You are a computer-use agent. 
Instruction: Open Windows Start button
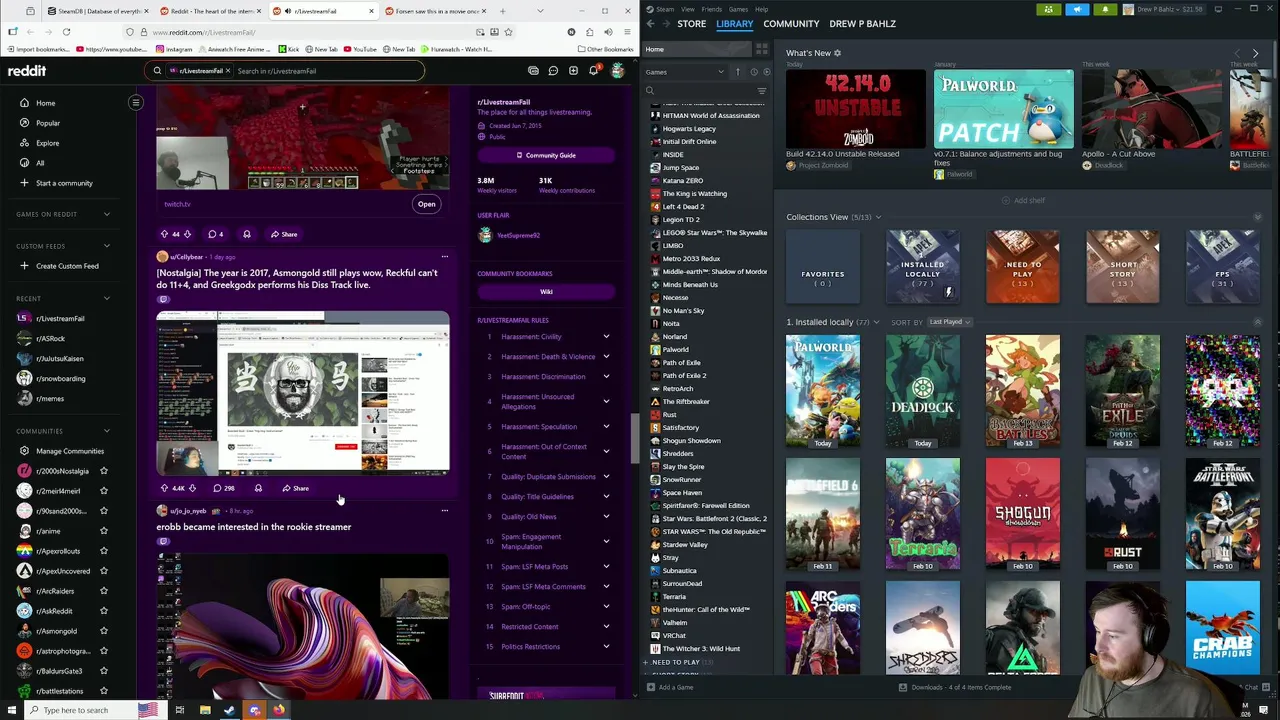[x=12, y=710]
